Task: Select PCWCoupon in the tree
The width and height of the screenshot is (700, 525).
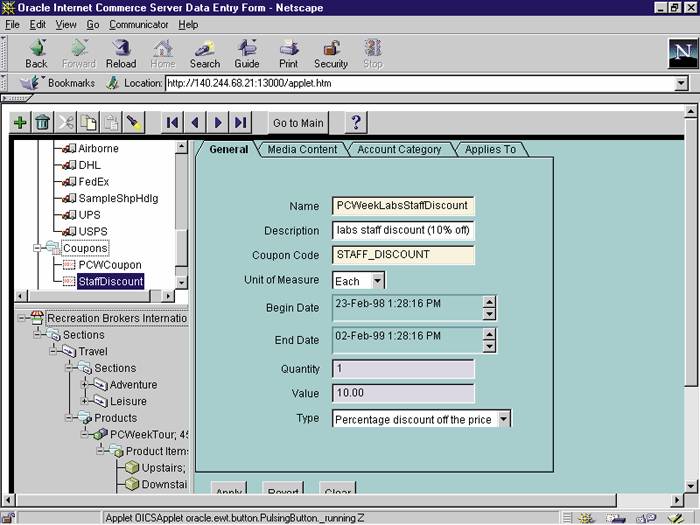Action: pos(110,265)
